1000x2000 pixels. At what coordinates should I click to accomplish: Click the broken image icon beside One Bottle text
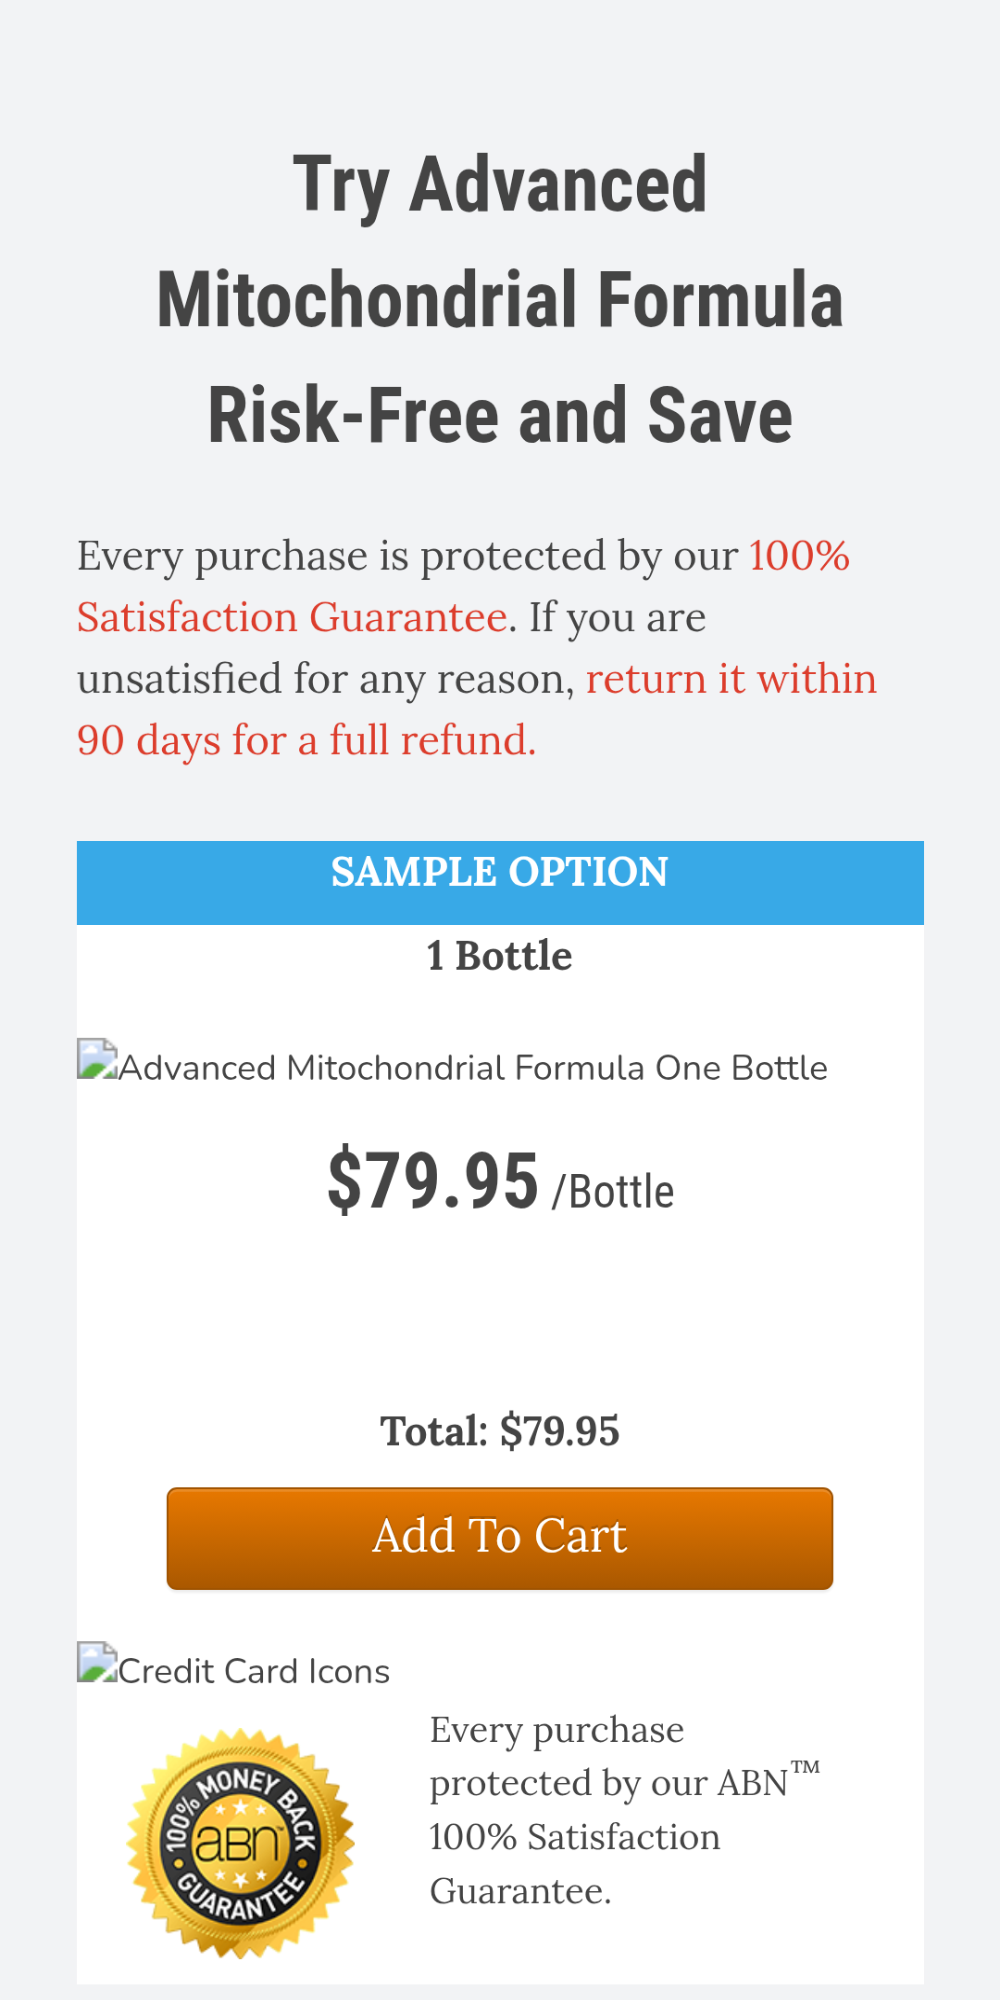click(97, 1059)
